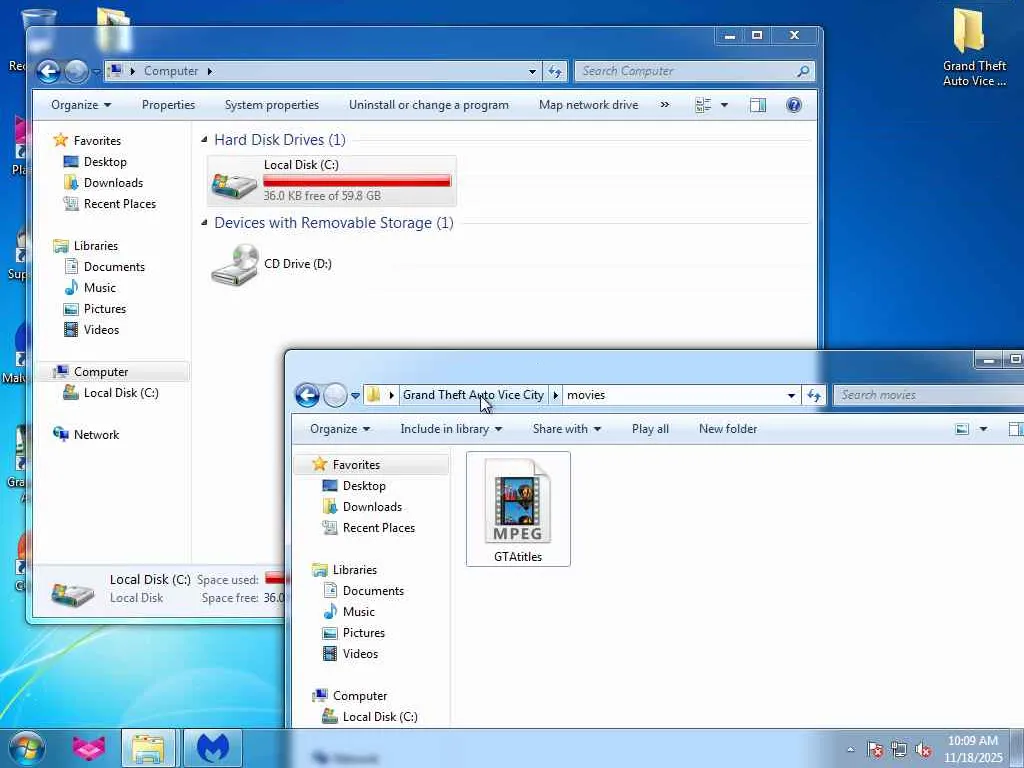The width and height of the screenshot is (1024, 768).
Task: Click Back arrow in movies window
Action: click(x=307, y=395)
